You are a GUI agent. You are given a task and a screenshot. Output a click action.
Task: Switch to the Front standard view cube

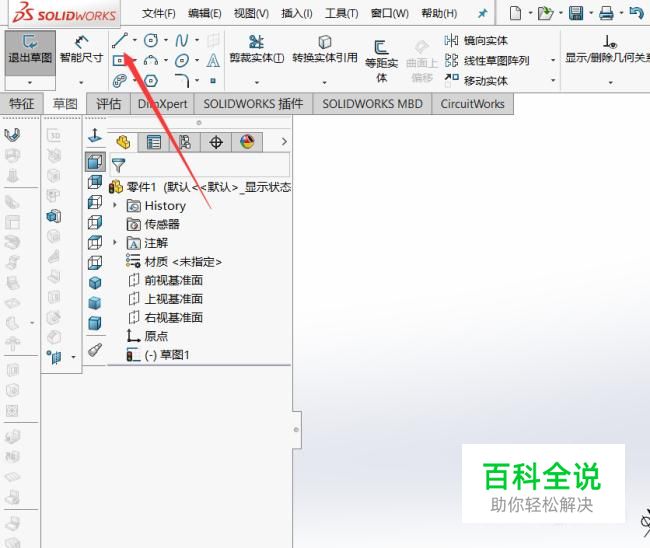[x=95, y=162]
